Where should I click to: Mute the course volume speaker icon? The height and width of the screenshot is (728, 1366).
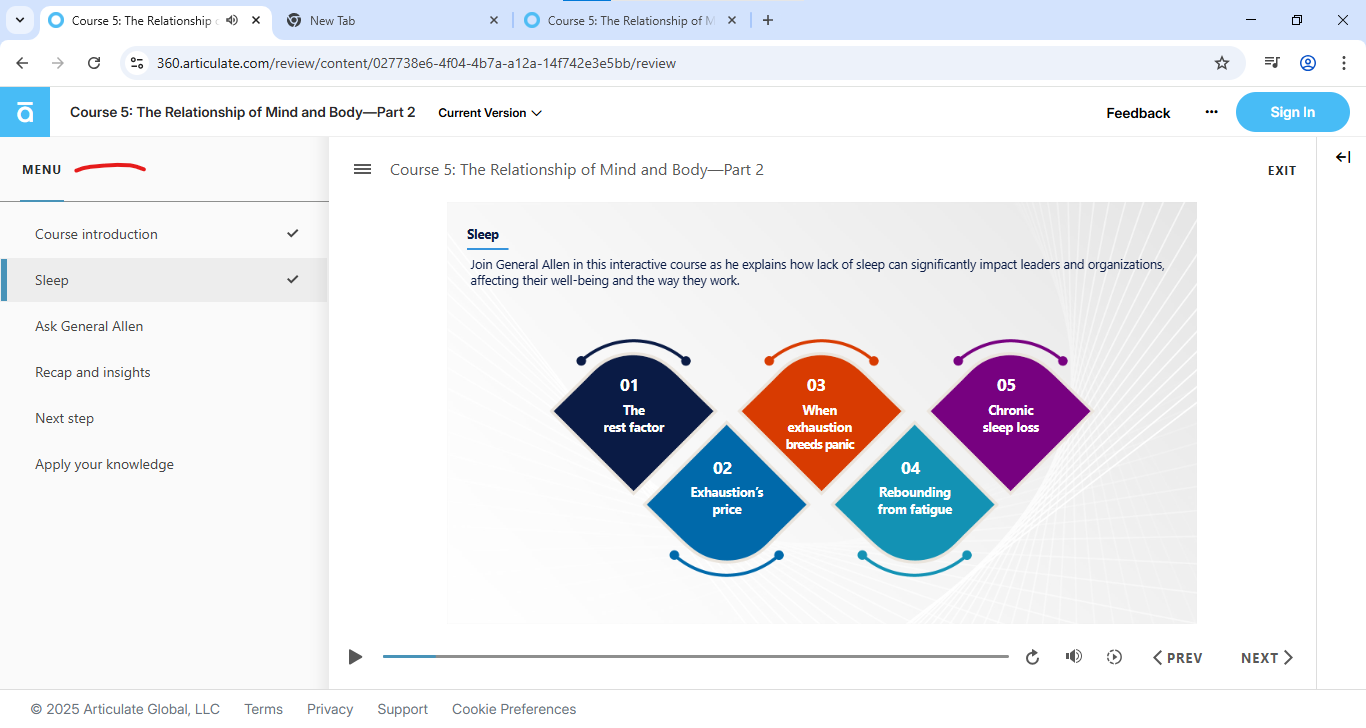[1074, 657]
